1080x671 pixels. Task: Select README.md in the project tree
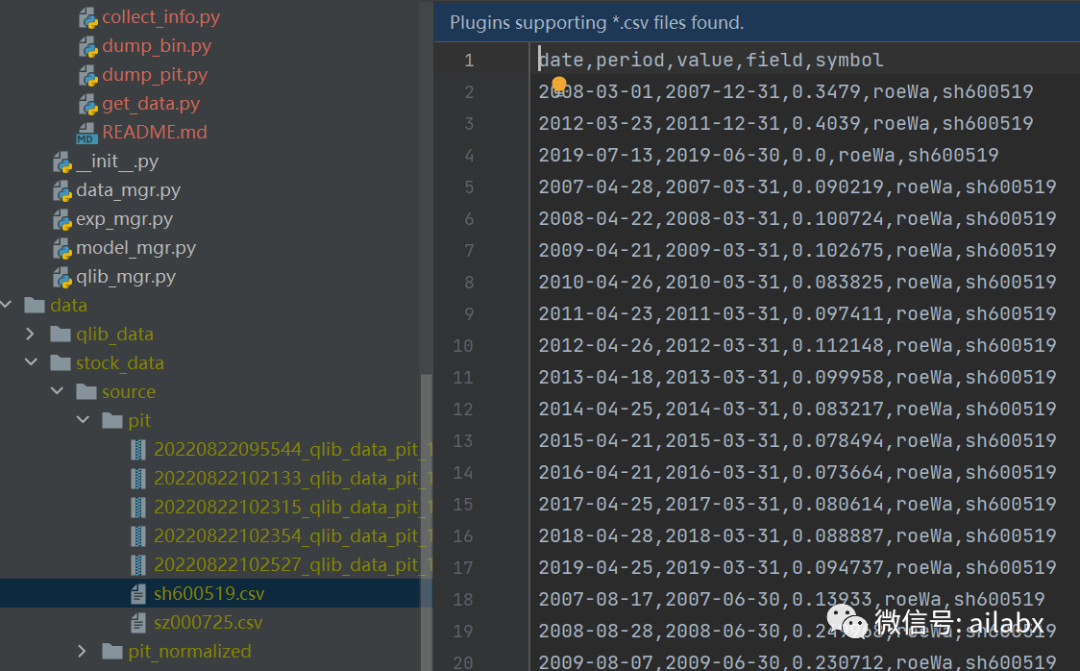coord(155,132)
